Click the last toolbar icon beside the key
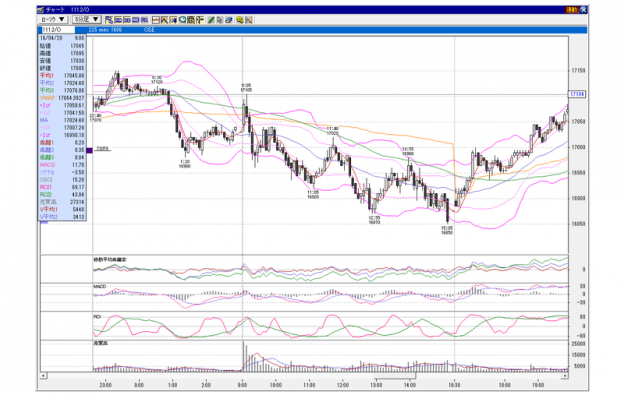Screen dimensions: 624x395 pos(249,20)
